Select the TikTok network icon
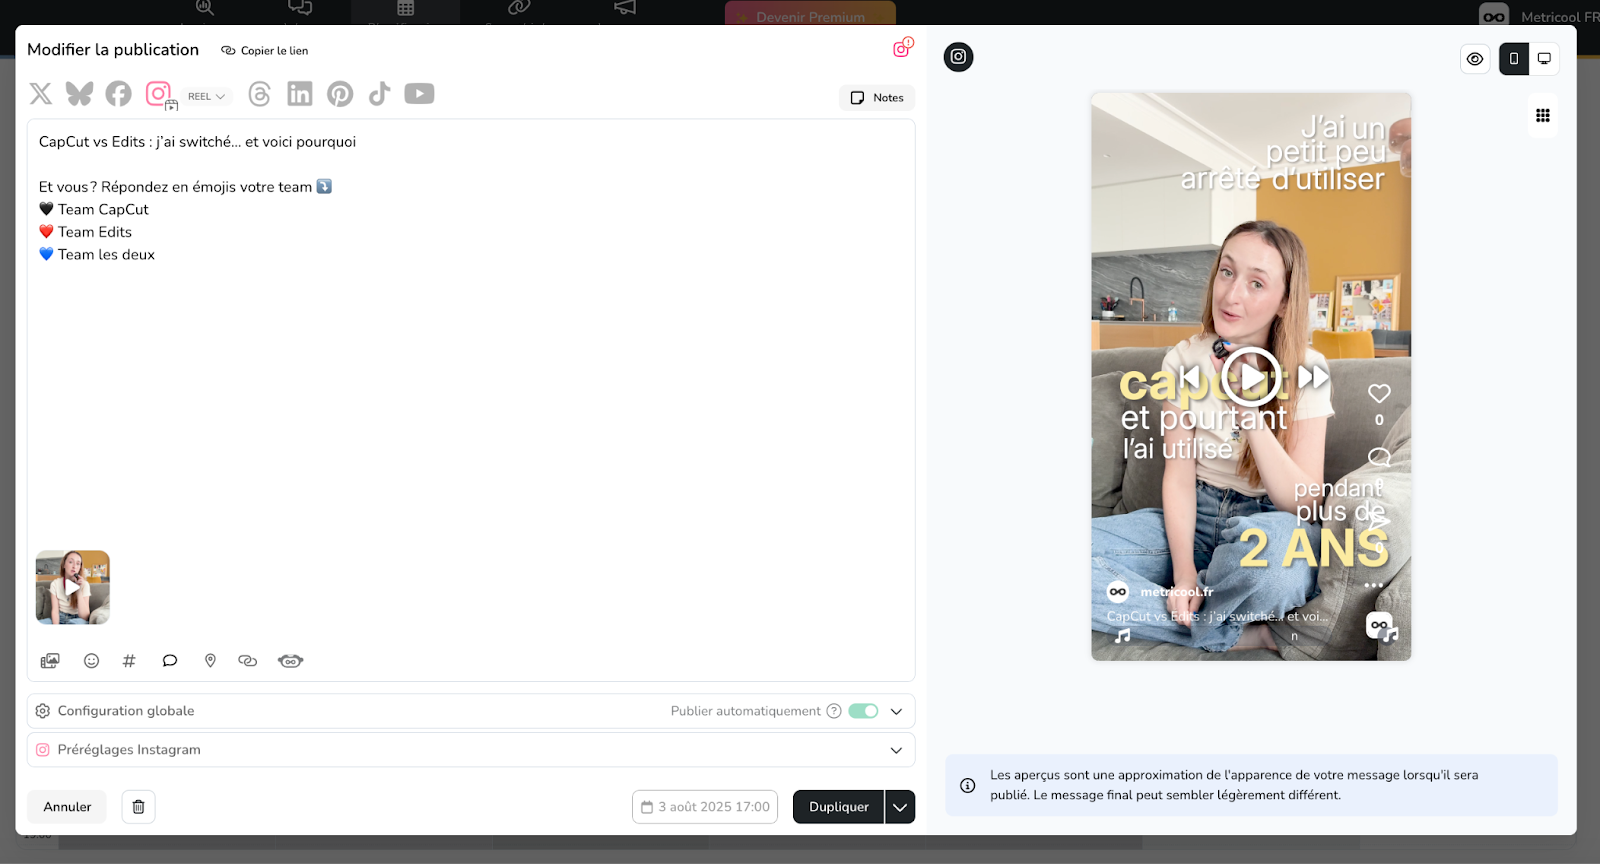This screenshot has height=864, width=1600. pyautogui.click(x=379, y=94)
